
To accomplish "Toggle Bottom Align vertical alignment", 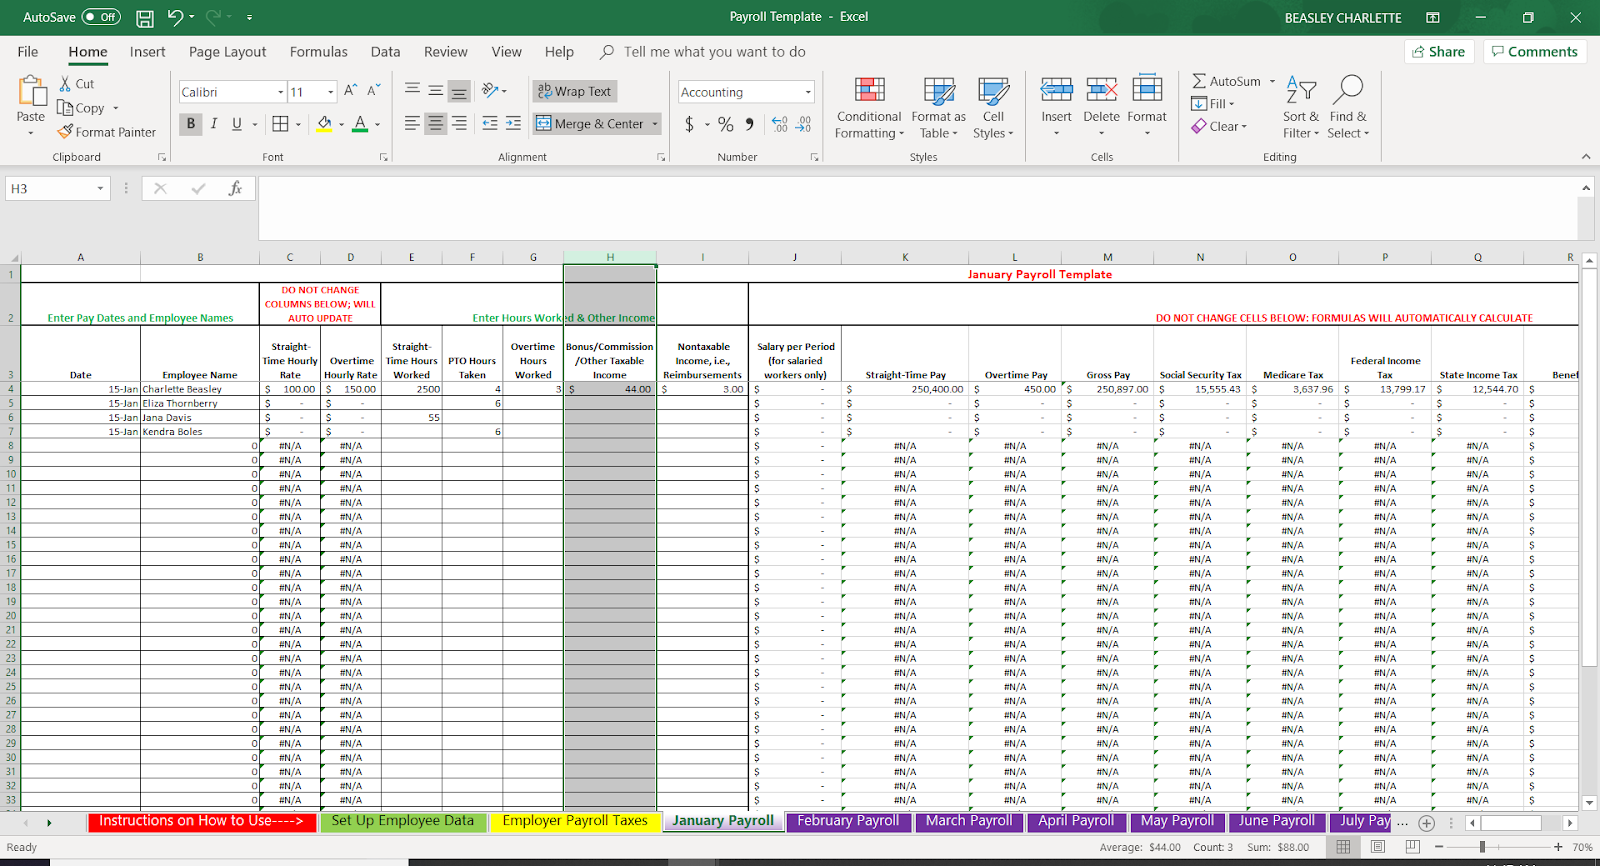I will pos(459,91).
